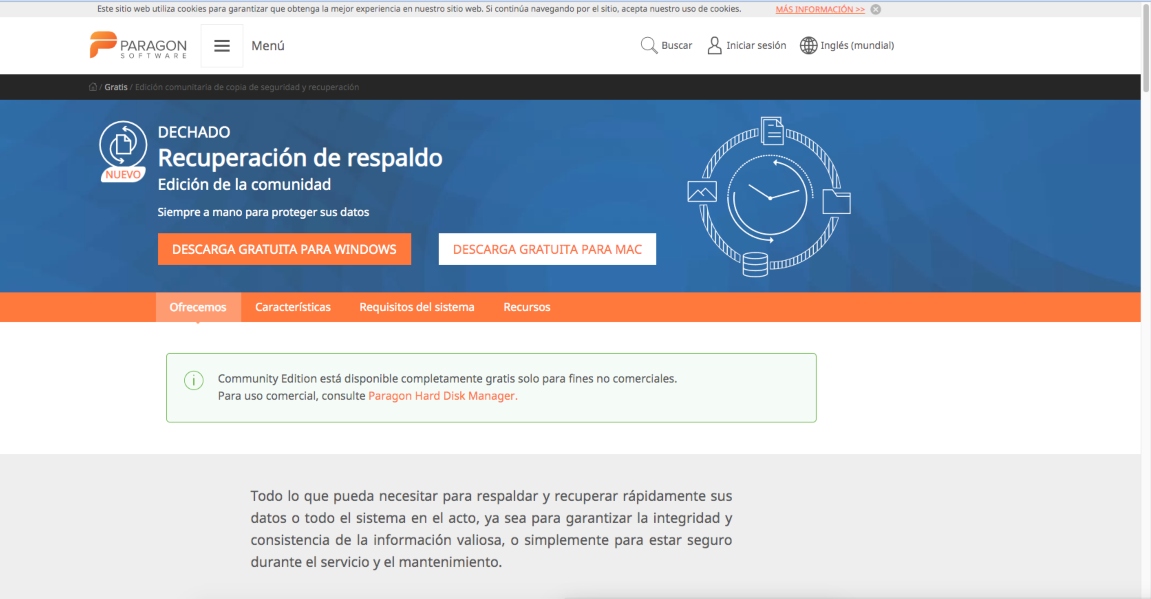The height and width of the screenshot is (599, 1151).
Task: Click the database icon on illustration
Action: (x=755, y=264)
